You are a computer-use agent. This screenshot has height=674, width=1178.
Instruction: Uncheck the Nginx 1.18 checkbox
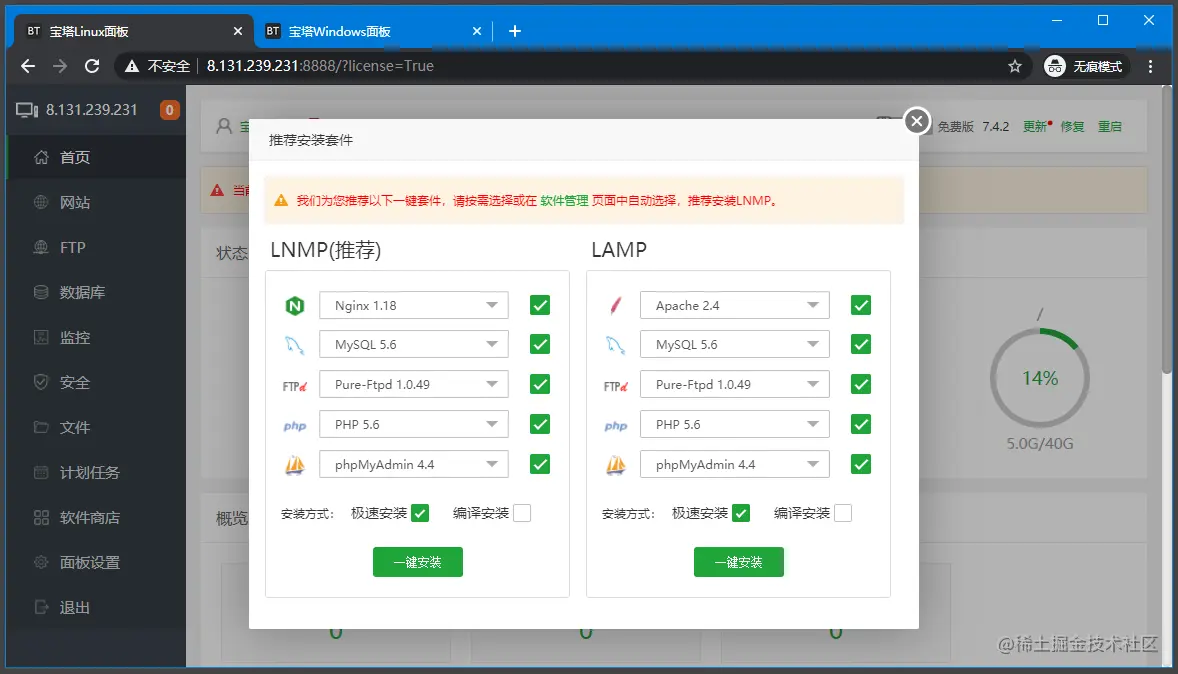539,305
